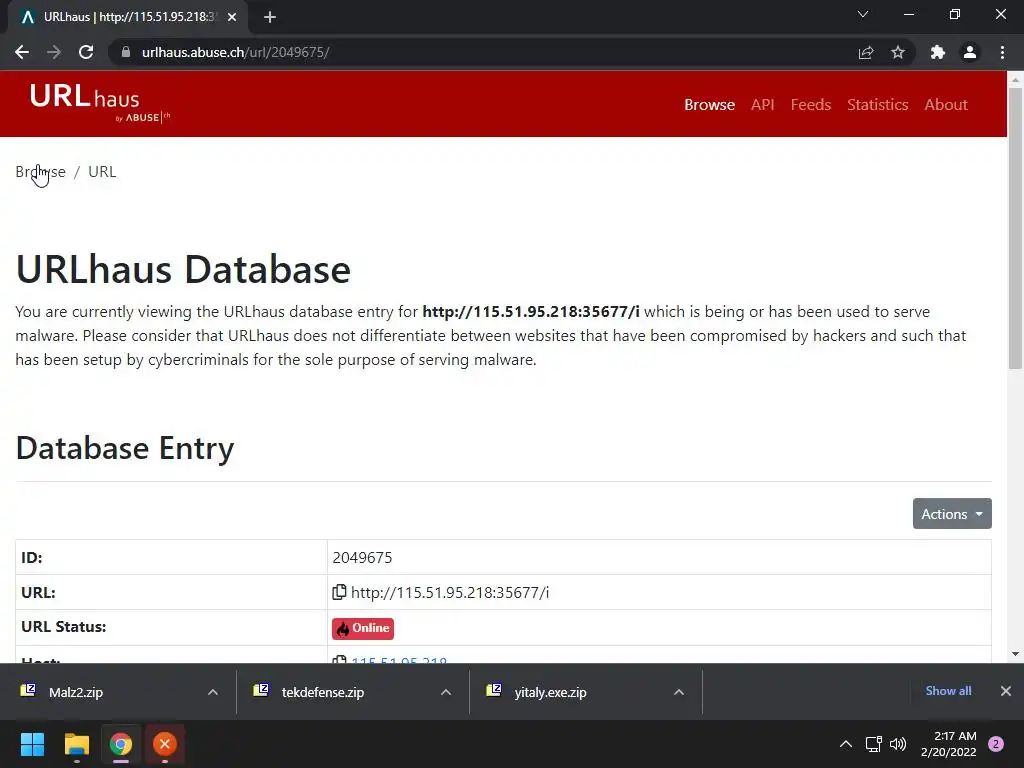Open File Explorer from the taskbar
This screenshot has height=768, width=1024.
tap(76, 744)
